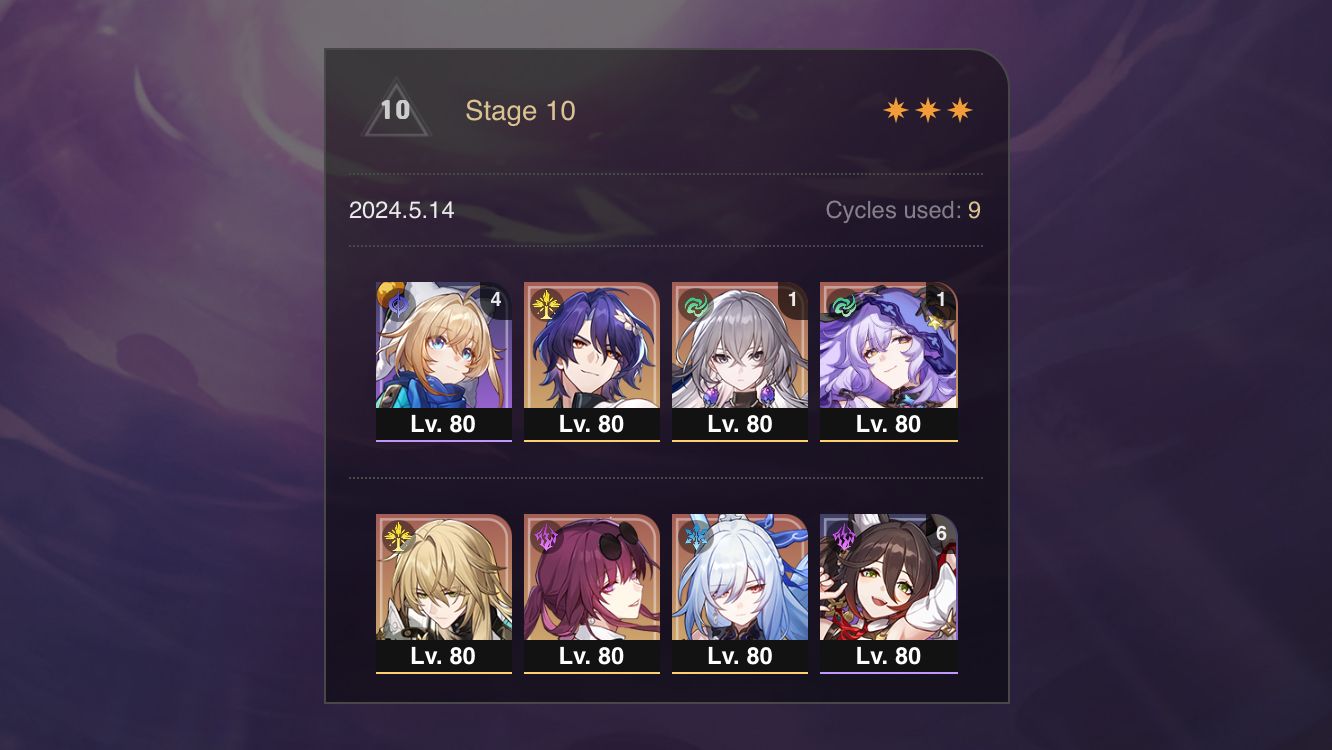Click the Stage 10 title text
Viewport: 1332px width, 750px height.
[520, 111]
